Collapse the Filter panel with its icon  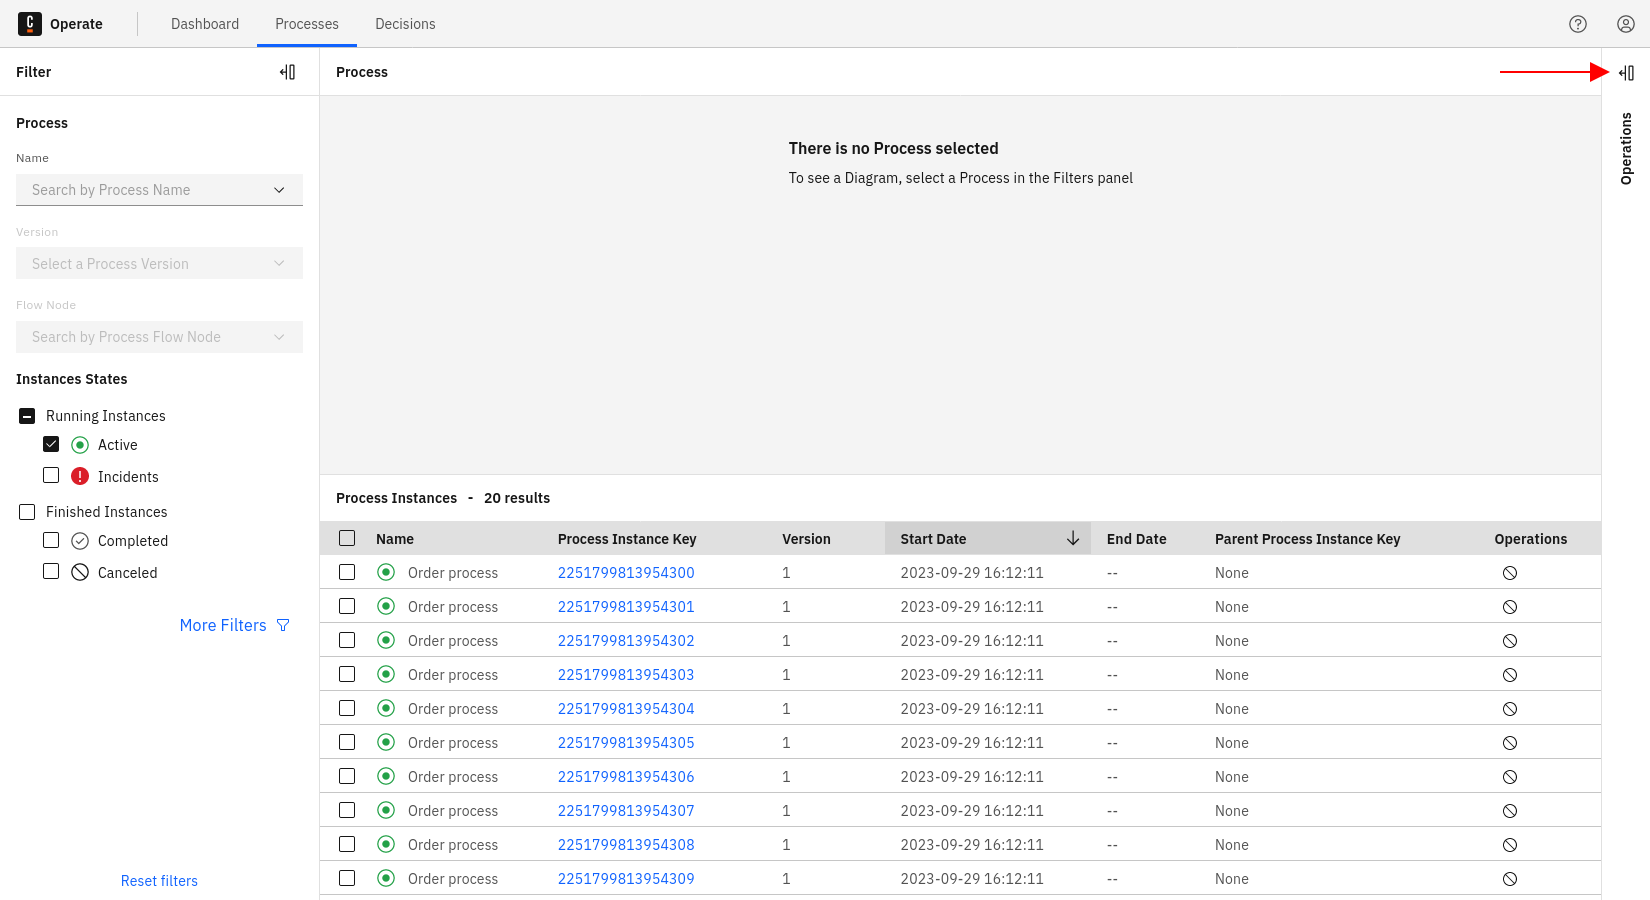tap(288, 72)
